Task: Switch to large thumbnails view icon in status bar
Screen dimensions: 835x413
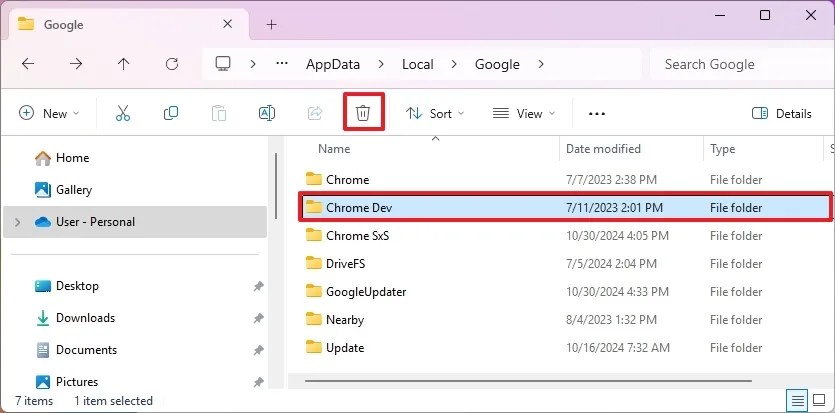Action: pyautogui.click(x=818, y=399)
